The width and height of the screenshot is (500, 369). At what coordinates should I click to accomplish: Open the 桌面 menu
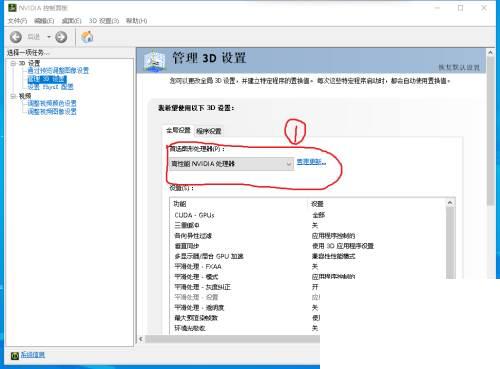coord(71,21)
